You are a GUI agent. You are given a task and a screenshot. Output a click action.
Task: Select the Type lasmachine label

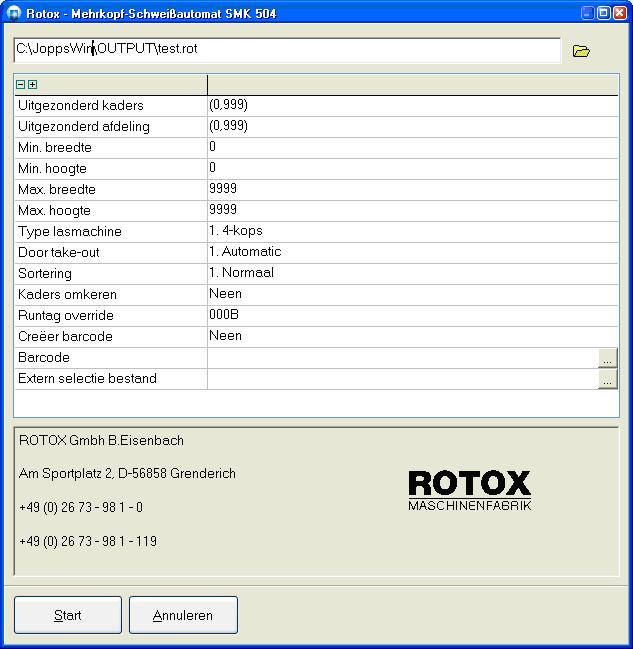70,232
